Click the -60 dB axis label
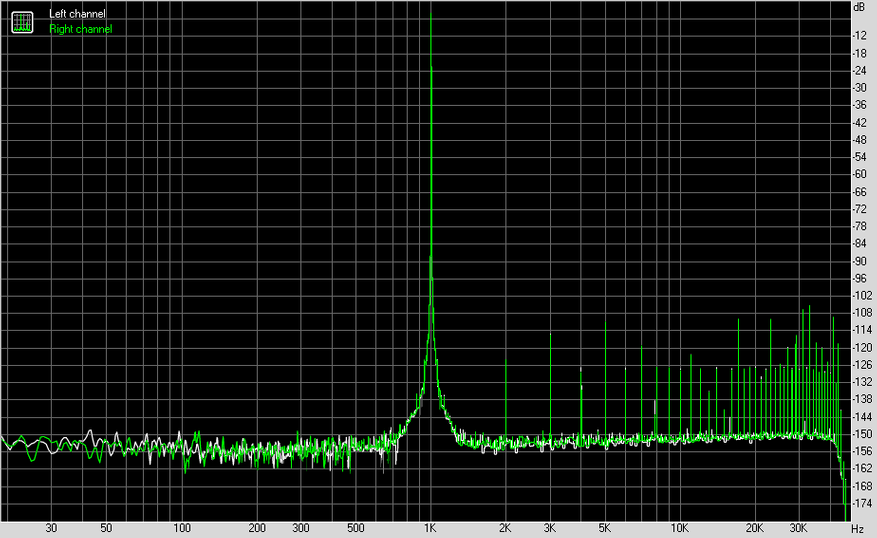 (859, 174)
